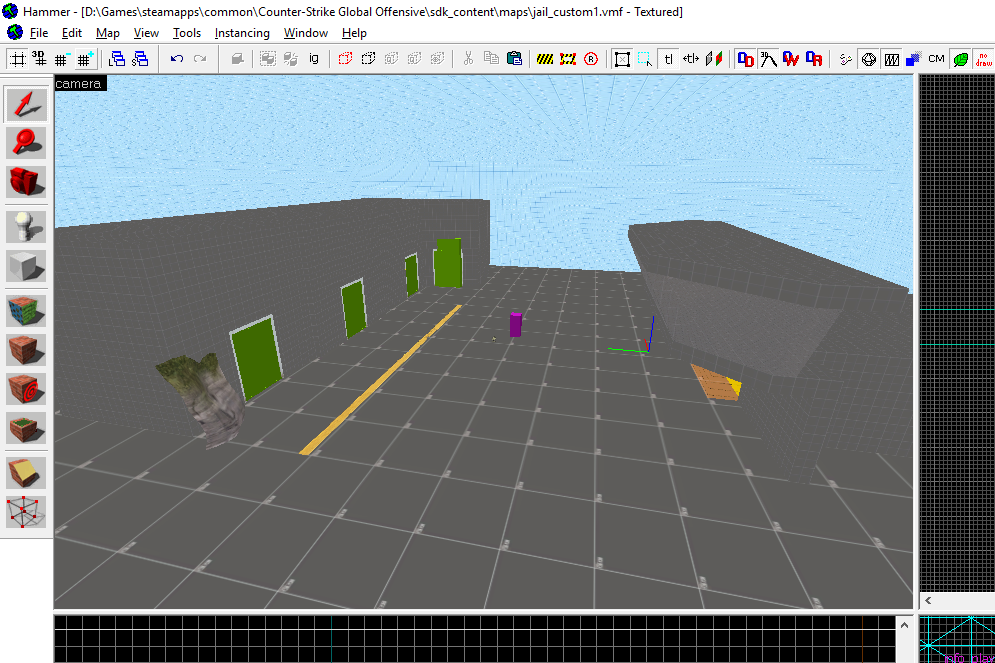
Task: Select the yellow stripe brush on floor
Action: [x=381, y=379]
